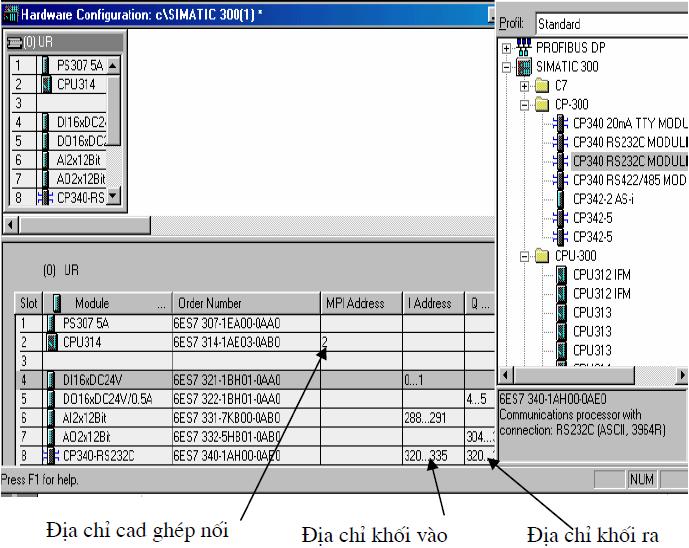The width and height of the screenshot is (689, 548).
Task: Click the DI16xDC24V icon in detail table
Action: pos(51,380)
